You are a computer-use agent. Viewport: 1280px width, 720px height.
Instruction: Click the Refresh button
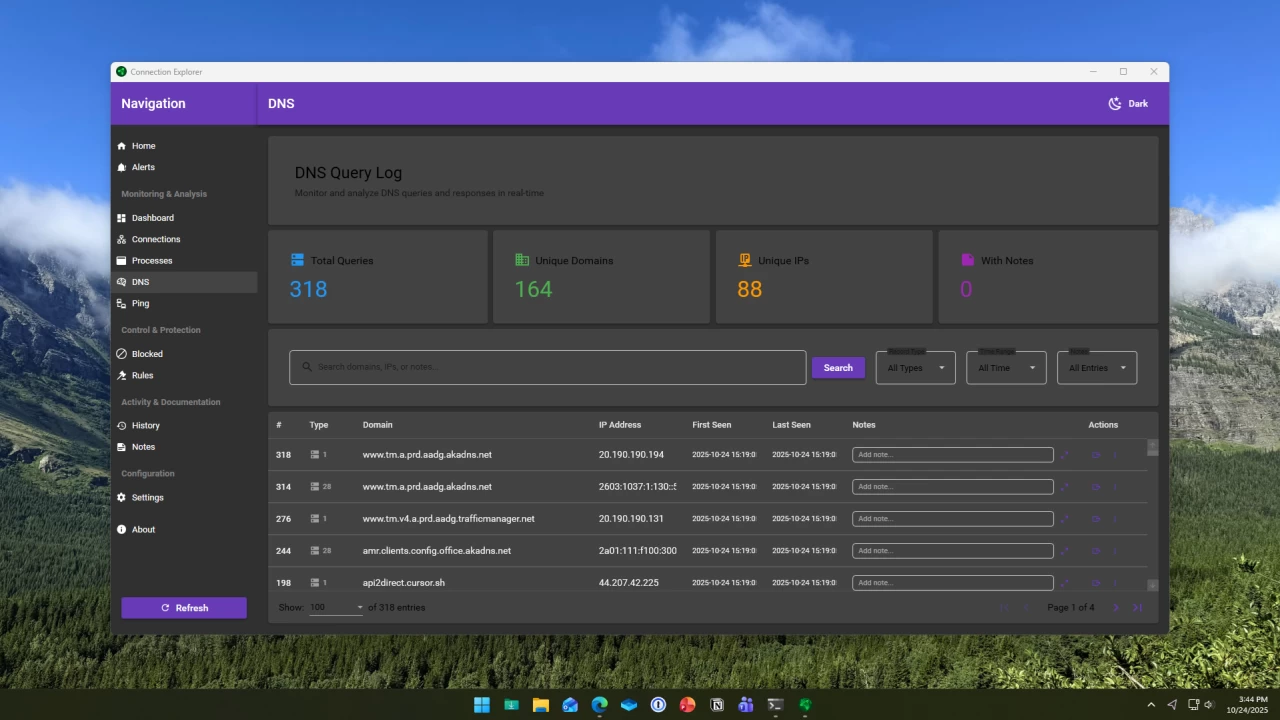tap(184, 607)
